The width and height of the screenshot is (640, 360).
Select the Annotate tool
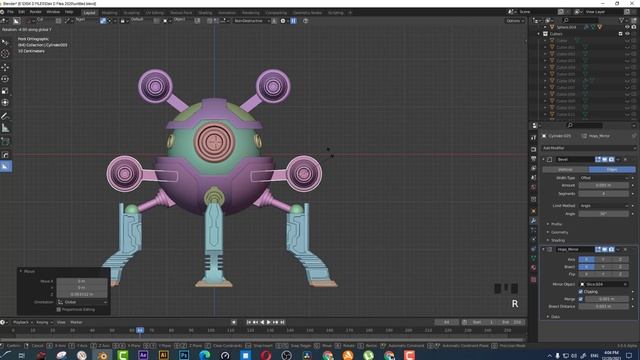tap(5, 116)
